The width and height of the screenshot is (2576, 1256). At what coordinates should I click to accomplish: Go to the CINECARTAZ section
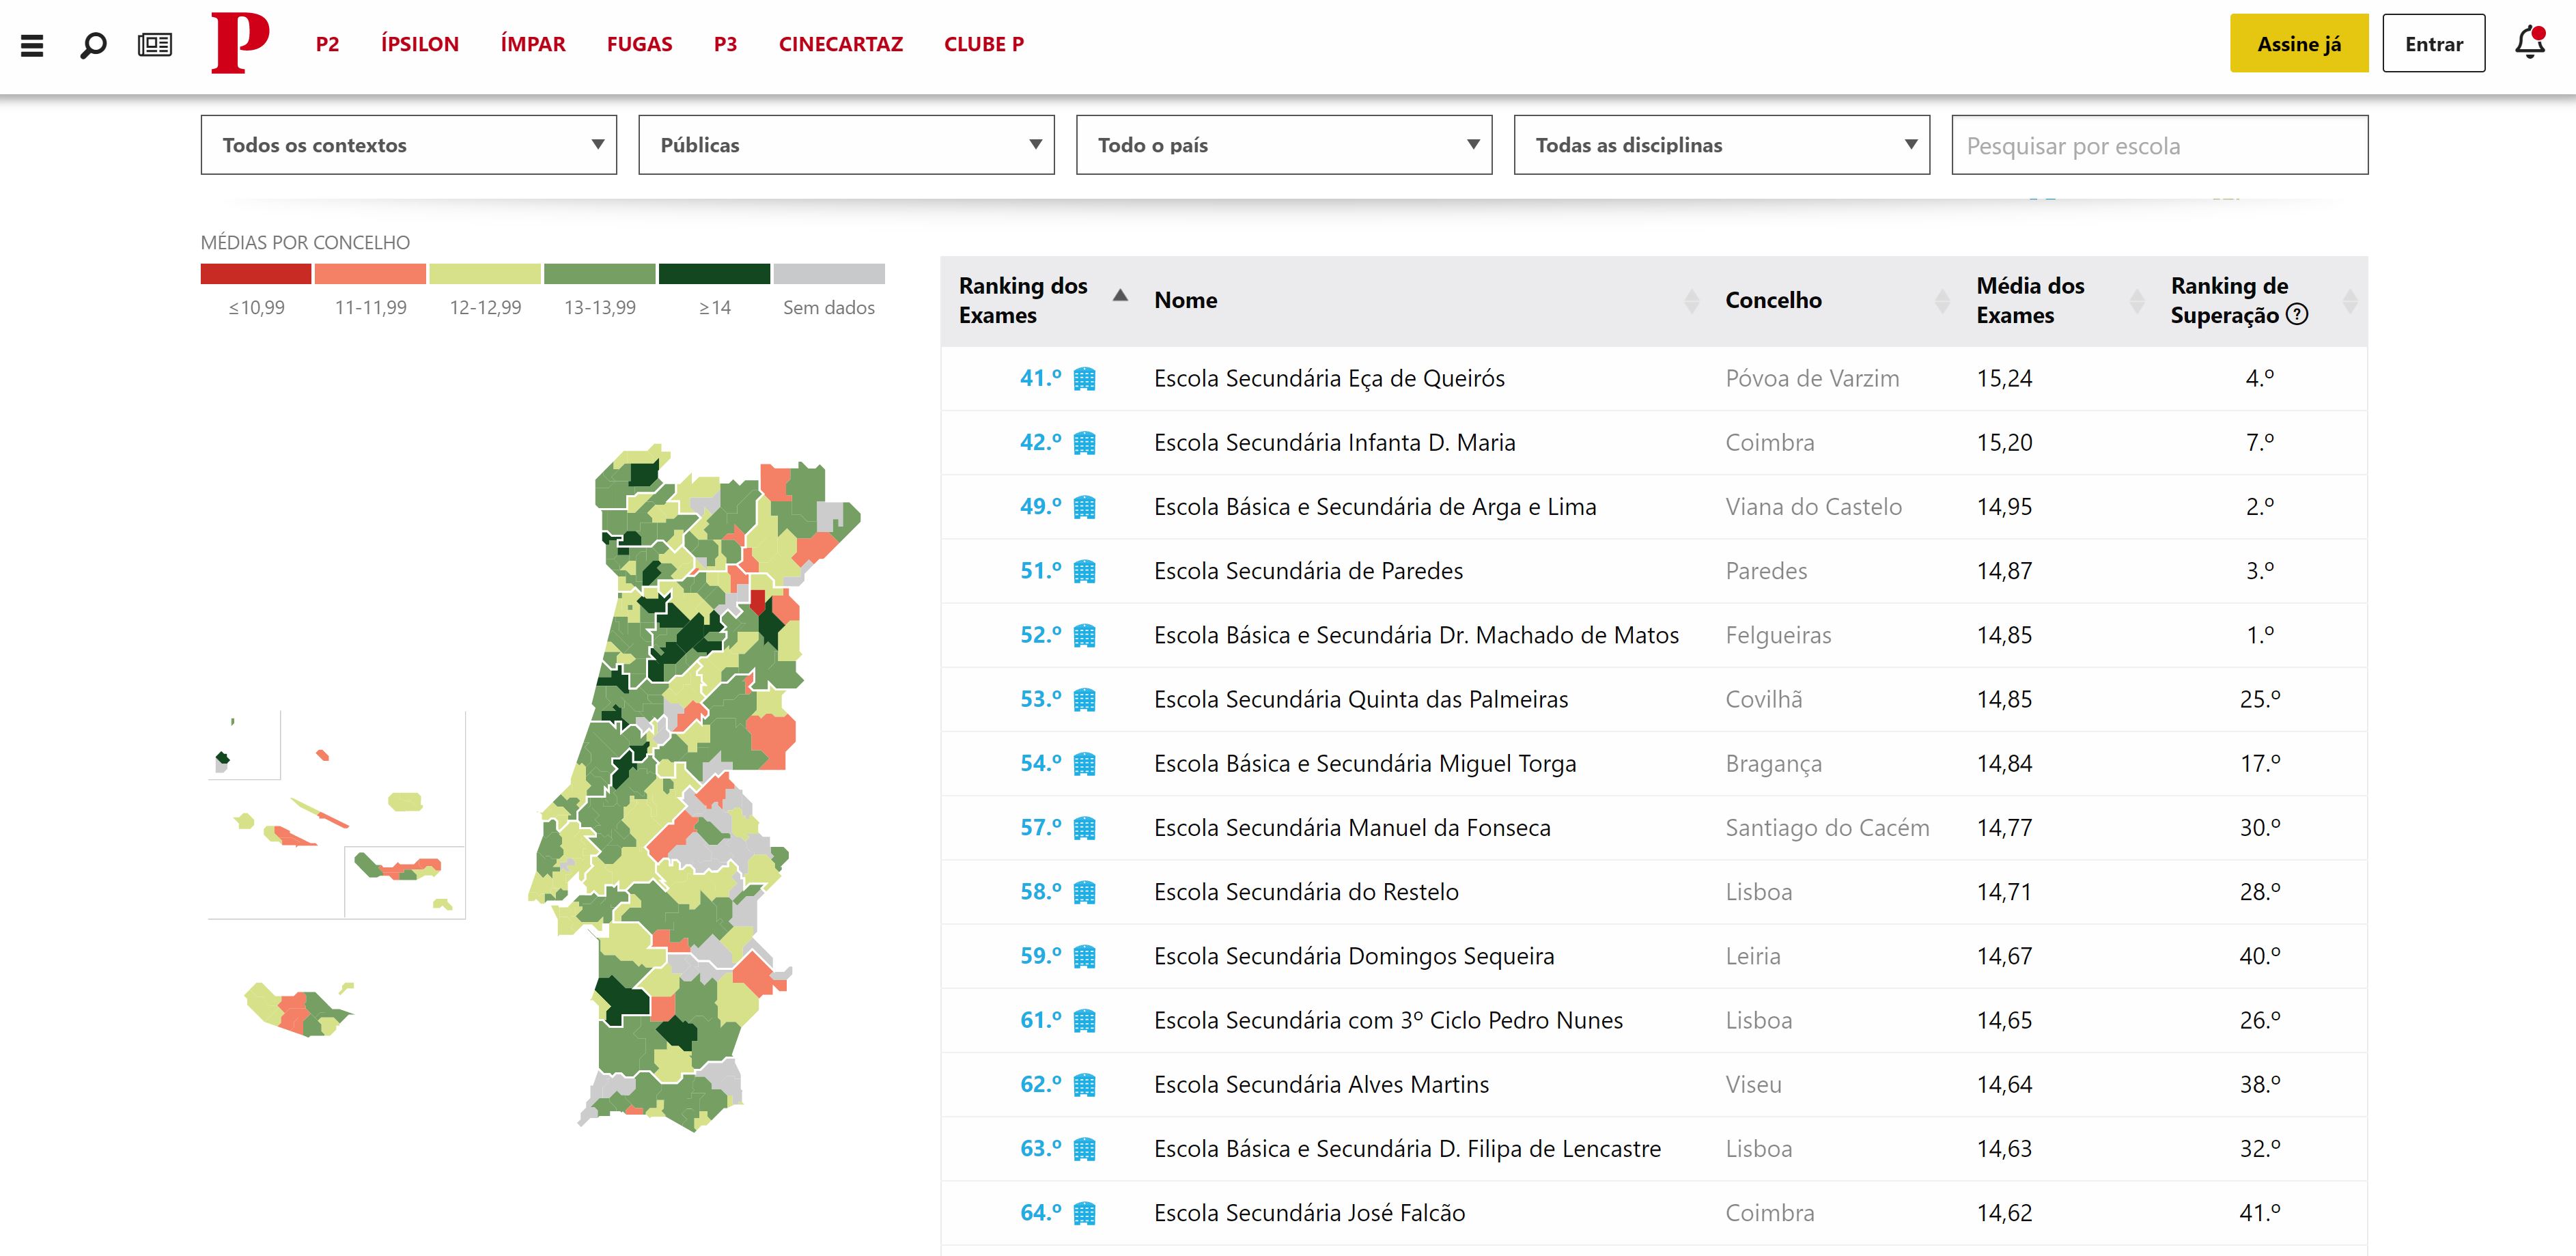840,44
